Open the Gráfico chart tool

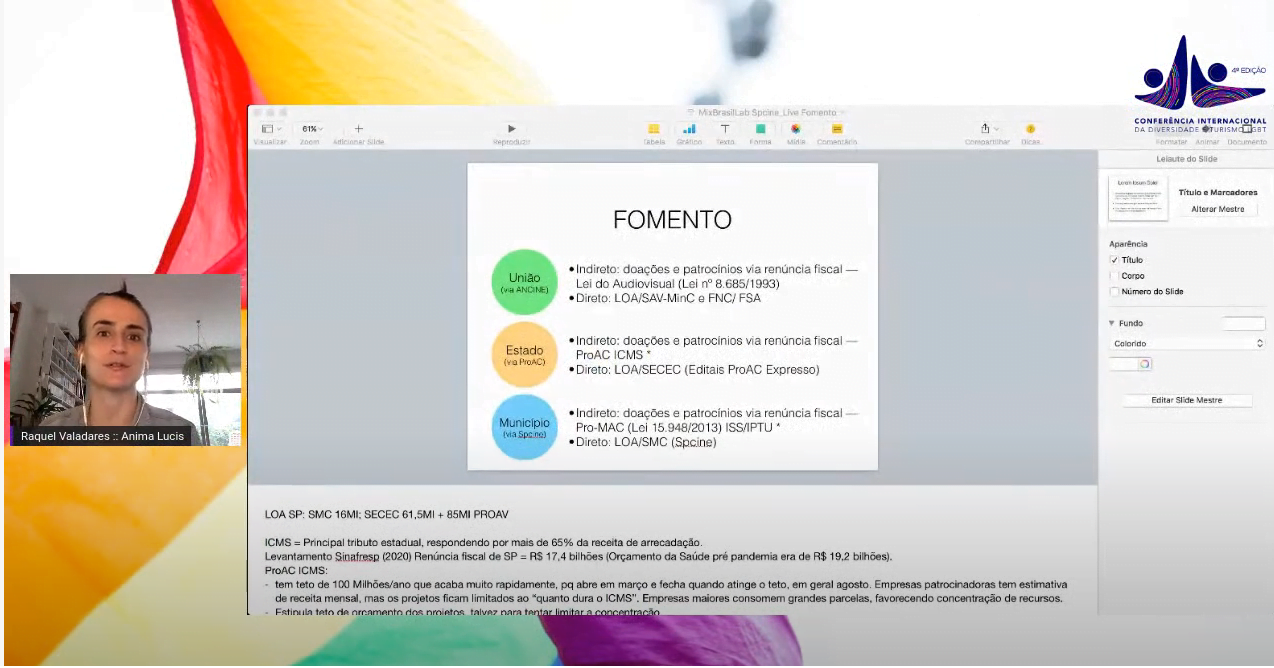tap(689, 129)
